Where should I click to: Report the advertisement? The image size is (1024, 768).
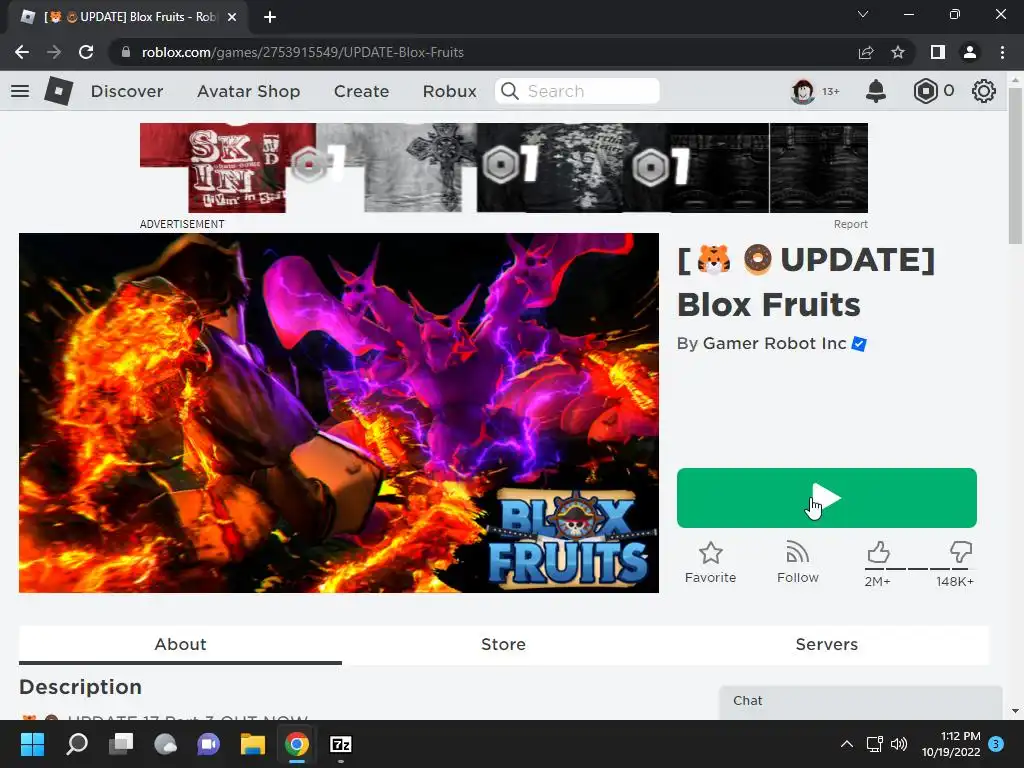(x=850, y=224)
